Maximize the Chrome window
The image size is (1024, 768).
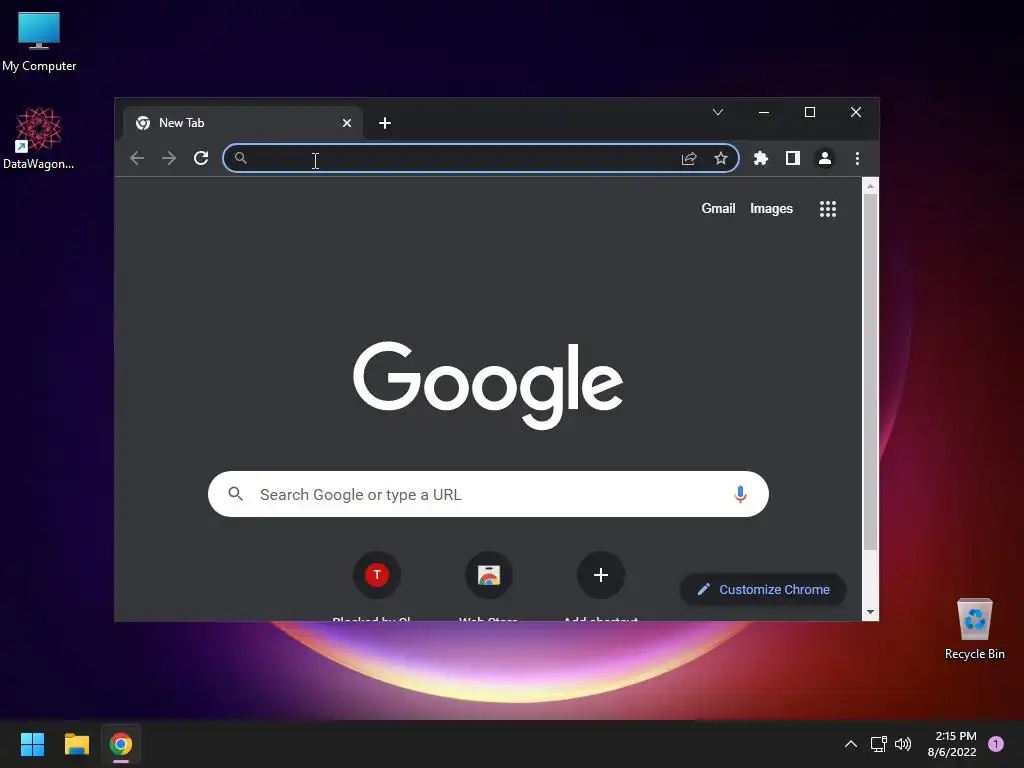point(810,112)
